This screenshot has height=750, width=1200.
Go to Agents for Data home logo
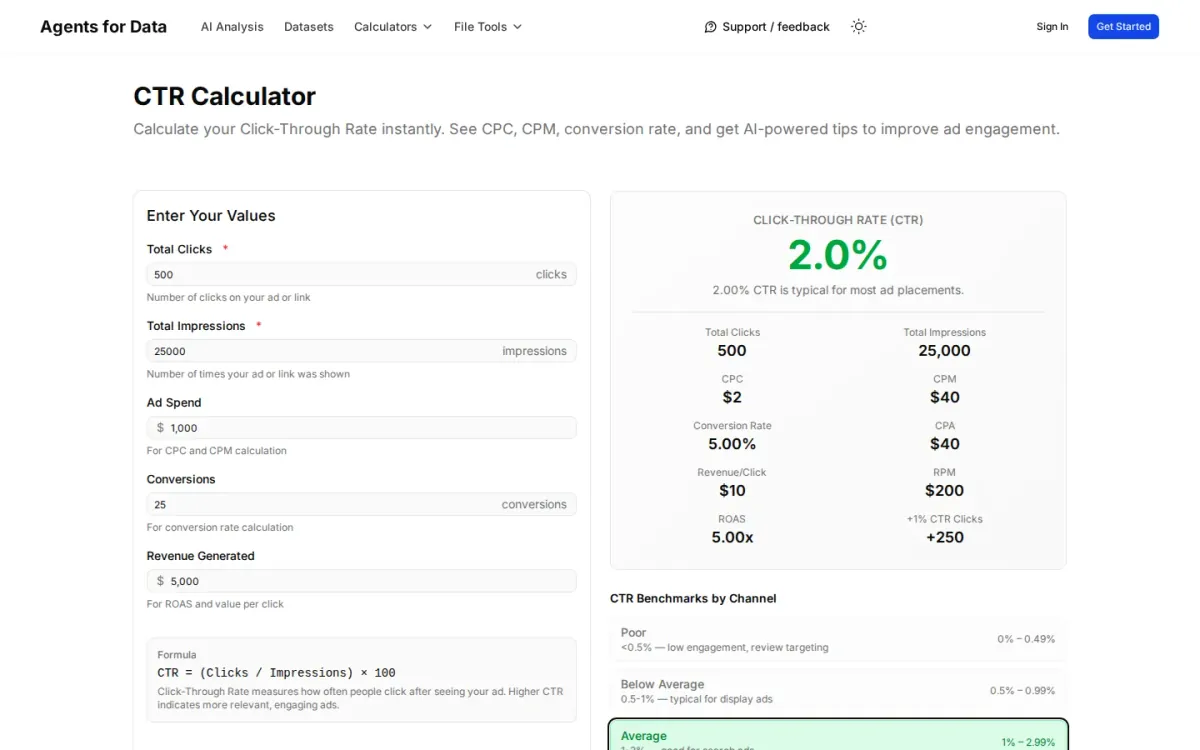click(x=103, y=27)
